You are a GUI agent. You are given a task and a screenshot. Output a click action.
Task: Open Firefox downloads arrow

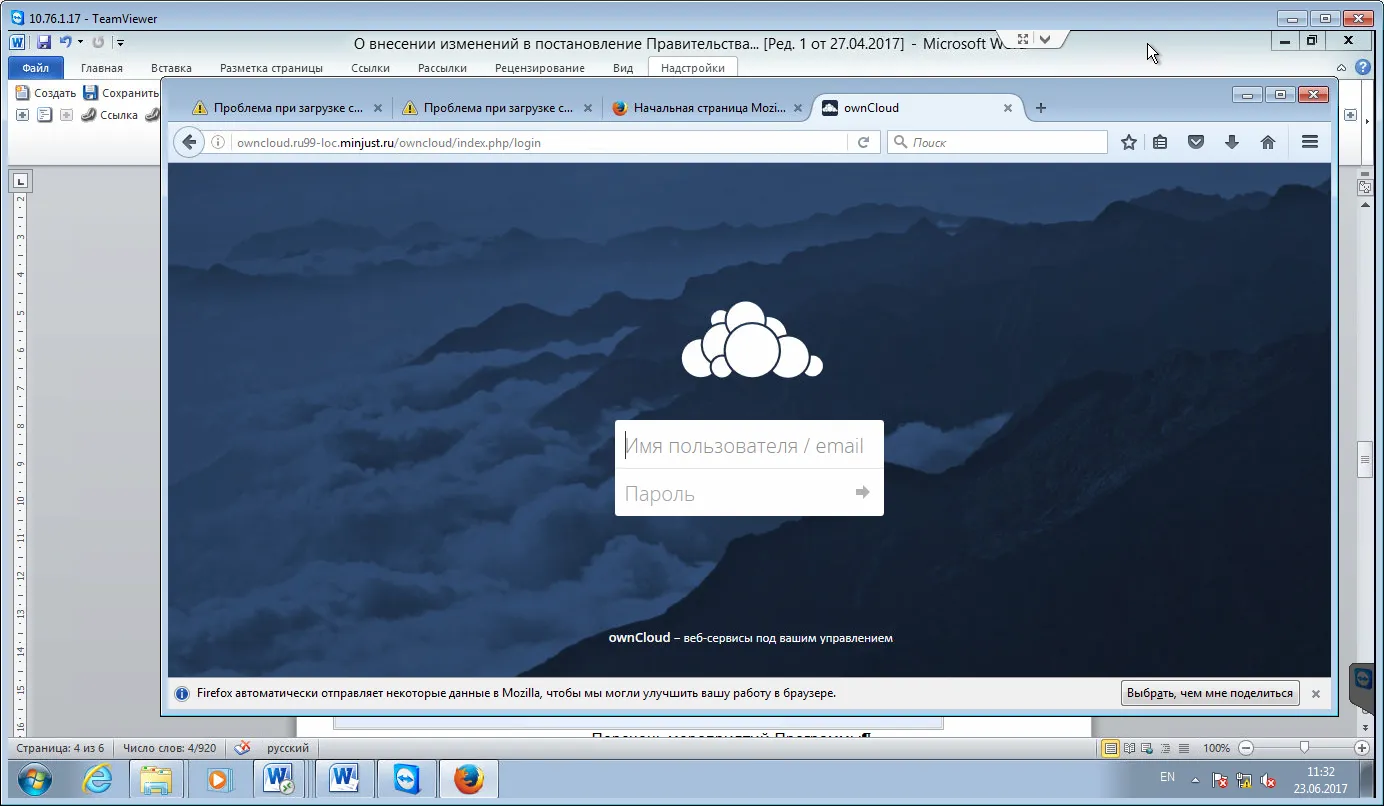1232,143
